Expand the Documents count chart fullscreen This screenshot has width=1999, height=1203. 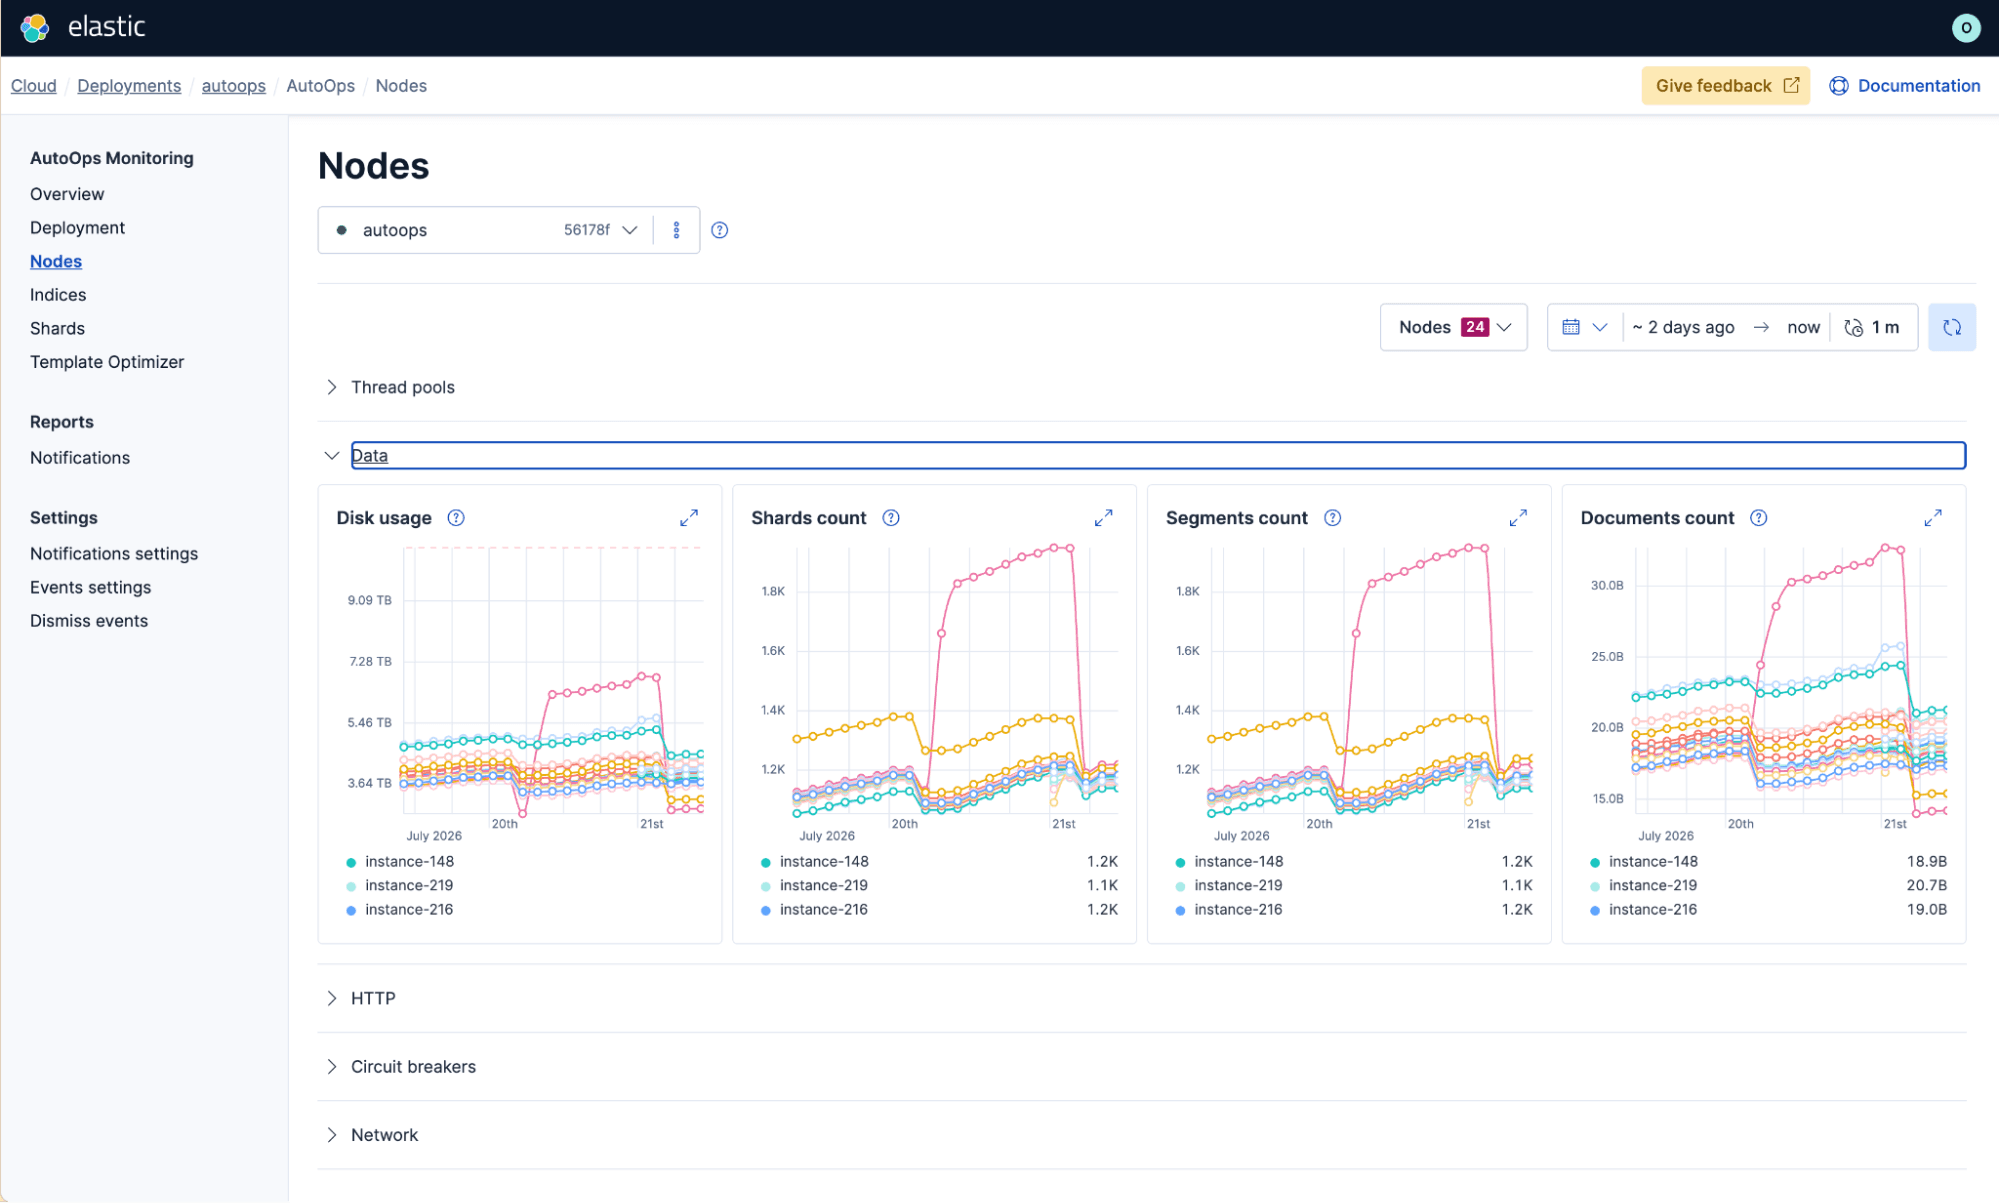pyautogui.click(x=1933, y=518)
